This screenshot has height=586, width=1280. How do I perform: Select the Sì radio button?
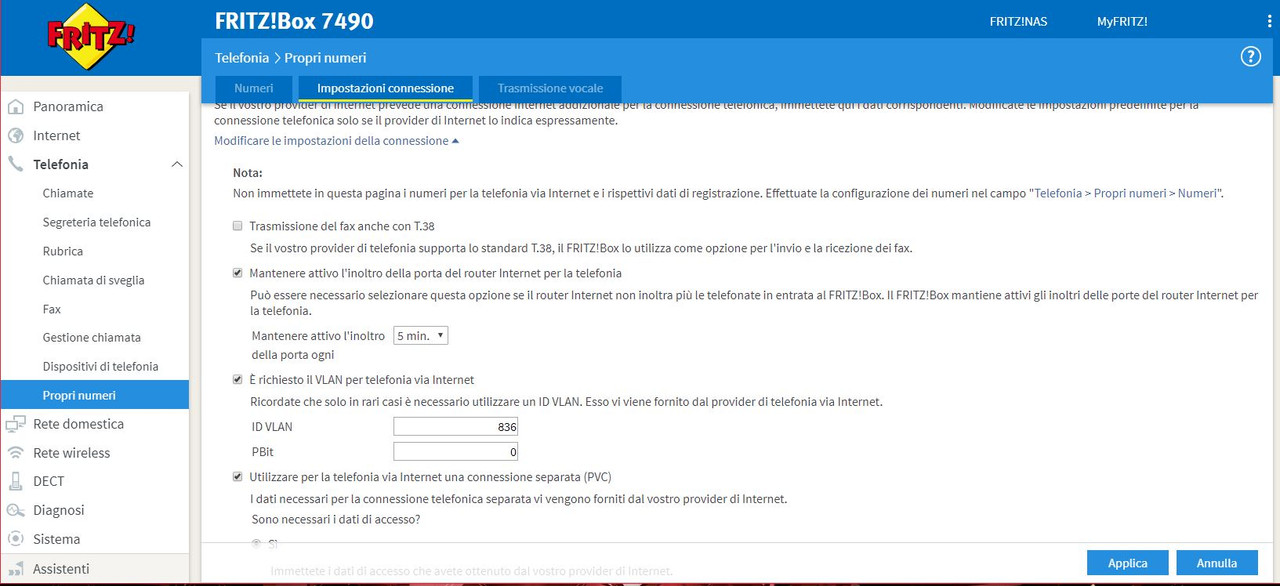tap(257, 544)
